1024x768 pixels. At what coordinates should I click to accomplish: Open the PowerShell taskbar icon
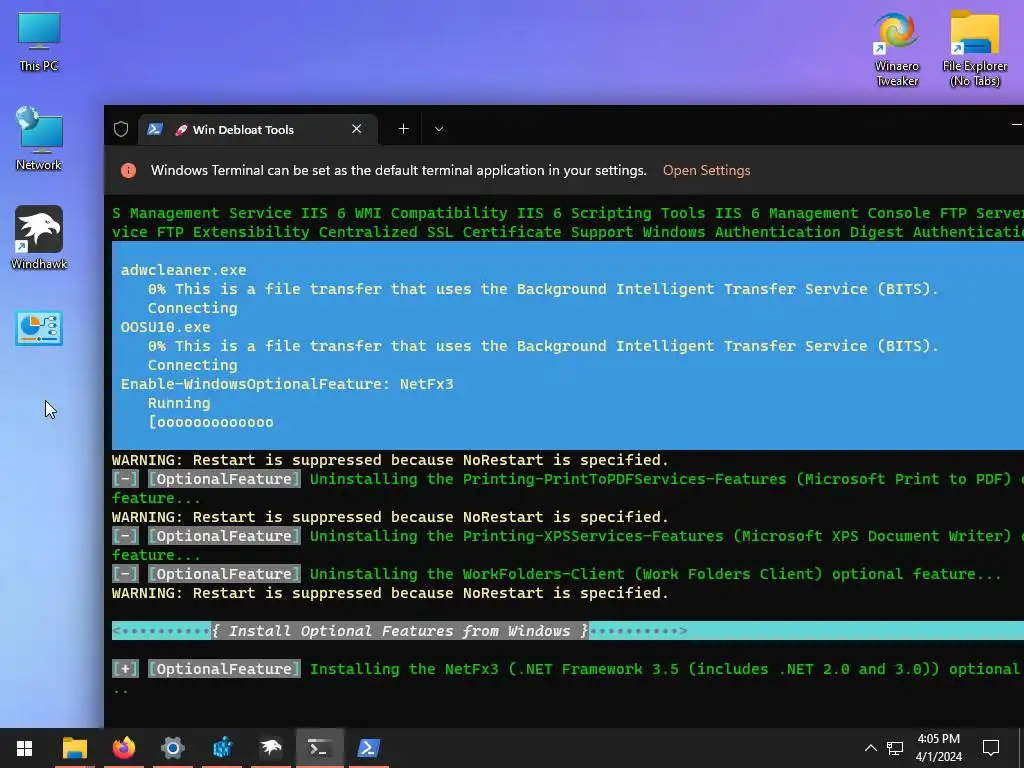[x=368, y=748]
